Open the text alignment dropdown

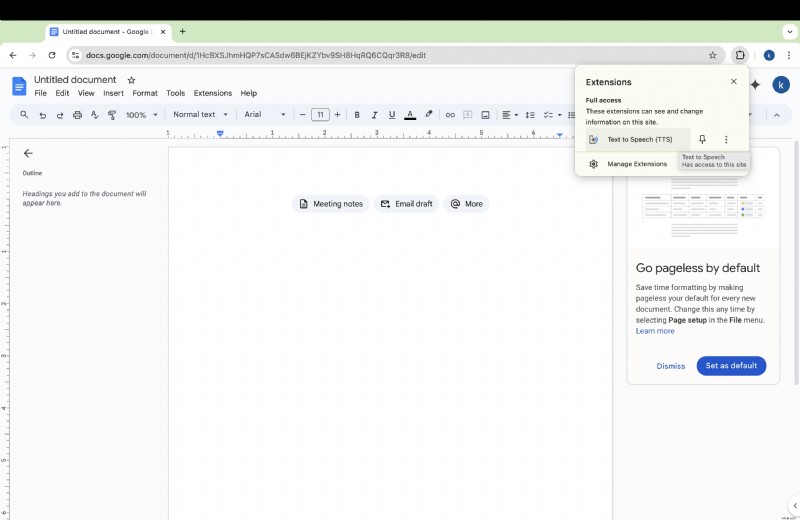(510, 115)
